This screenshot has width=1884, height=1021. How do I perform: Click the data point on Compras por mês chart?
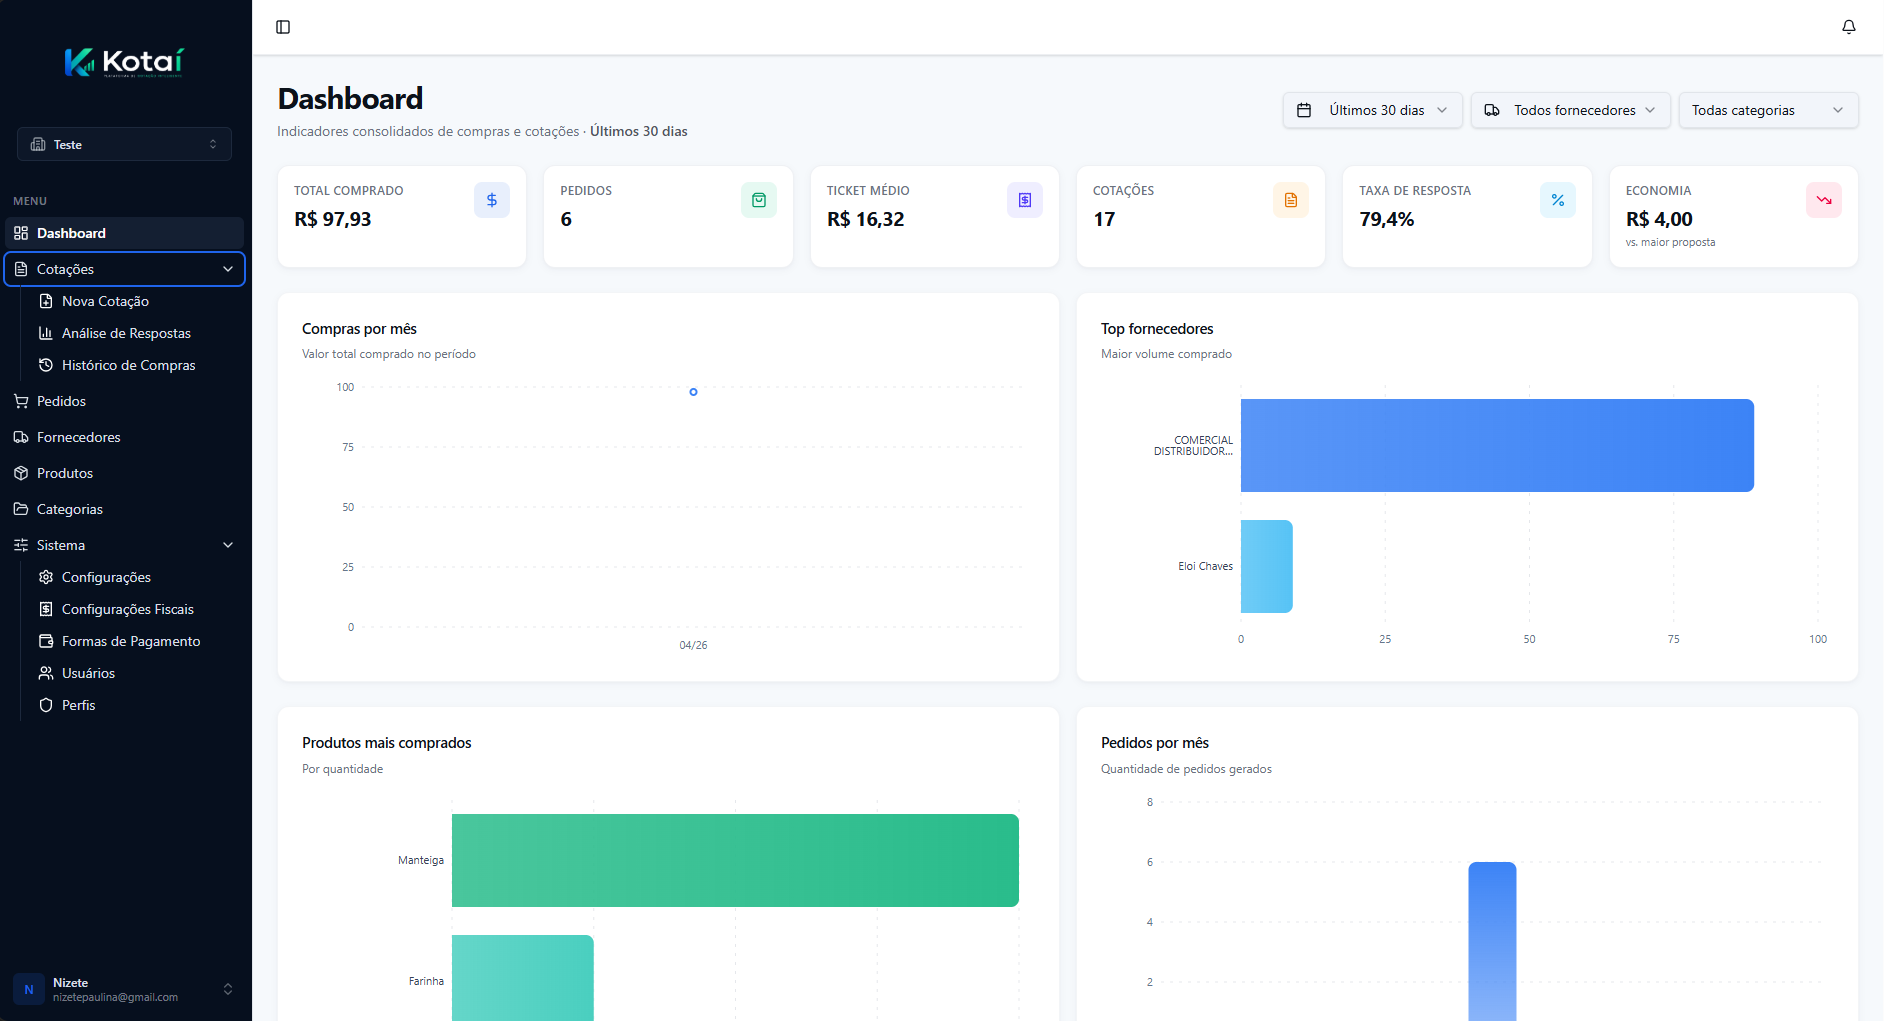coord(692,392)
